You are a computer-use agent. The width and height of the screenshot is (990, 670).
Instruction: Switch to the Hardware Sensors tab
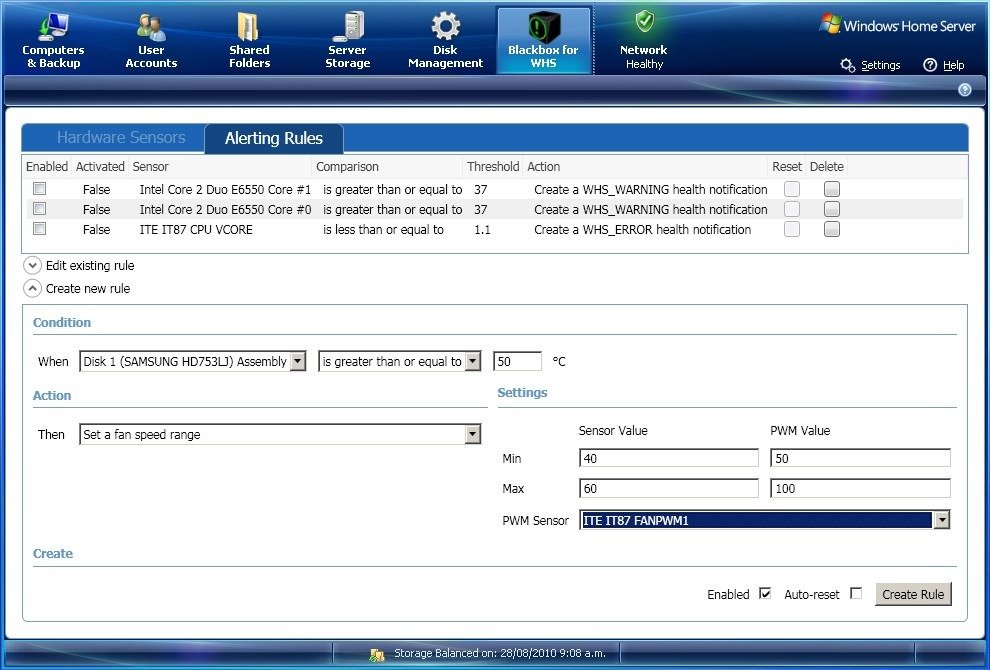click(121, 138)
